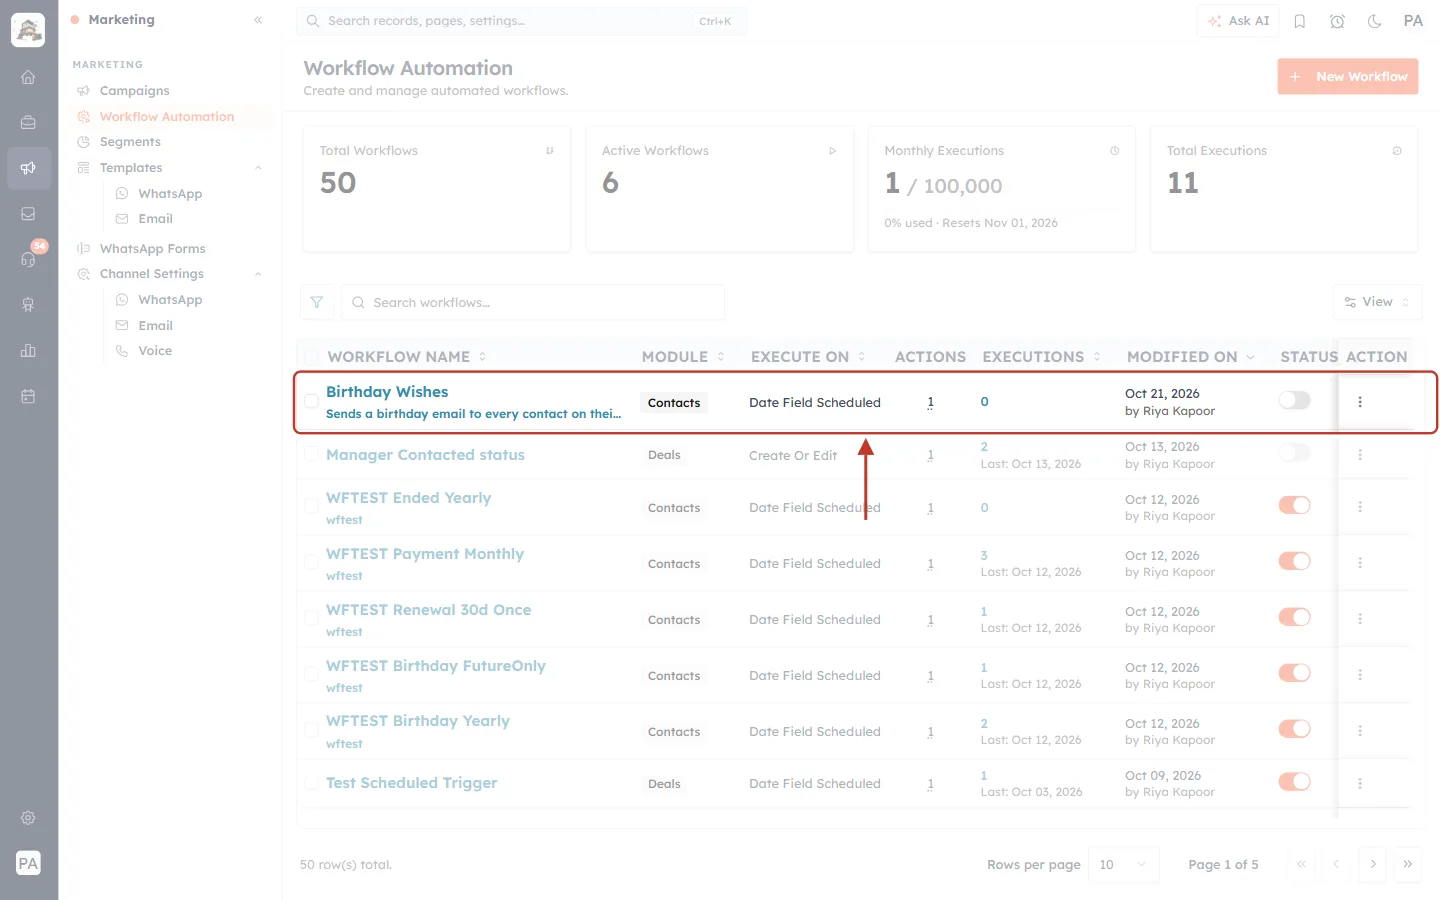Click the Total Workflows stat card
Screen dimensions: 1440x900
coord(437,189)
